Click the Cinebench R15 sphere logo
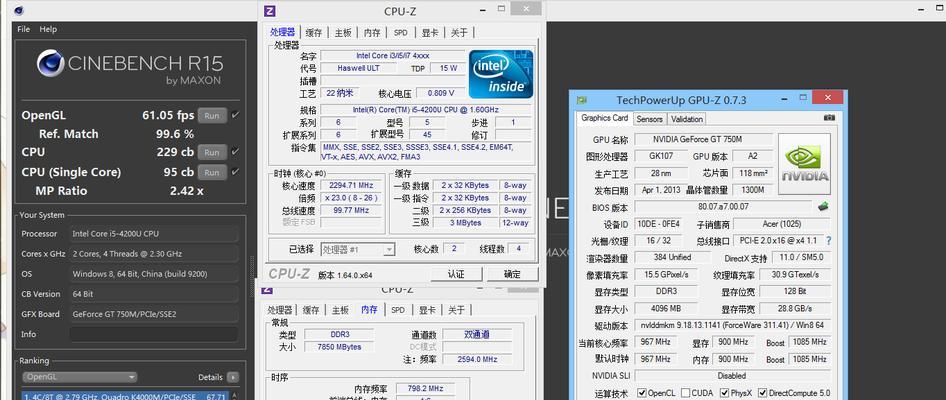 tap(51, 63)
